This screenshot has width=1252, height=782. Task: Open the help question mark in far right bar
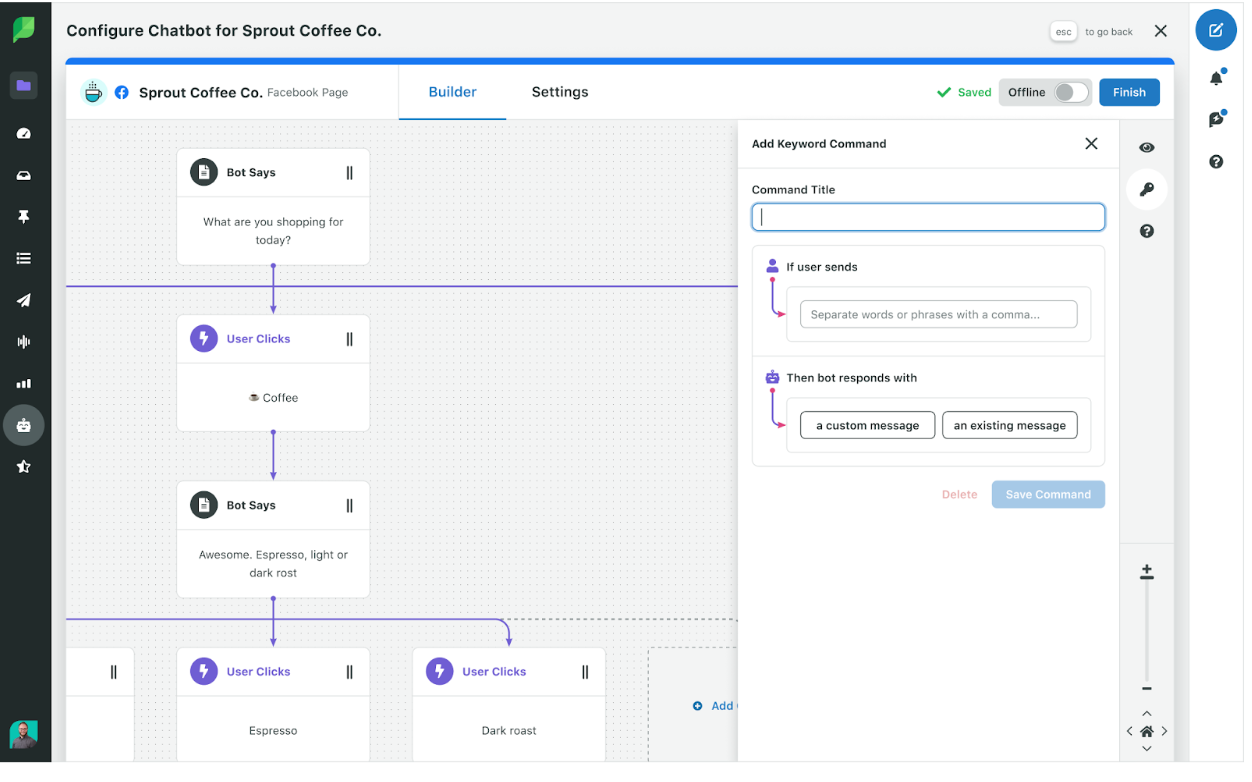(x=1216, y=161)
